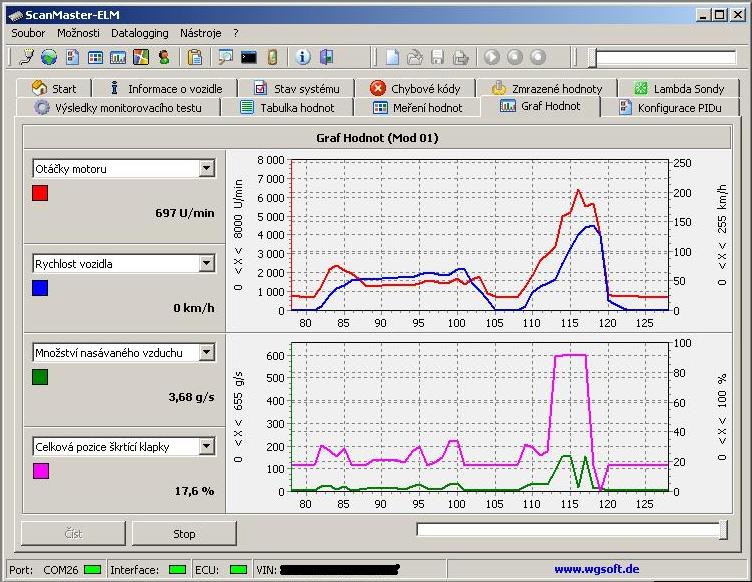This screenshot has width=752, height=582.
Task: Click the clipboard icon in toolbar
Action: click(x=195, y=57)
